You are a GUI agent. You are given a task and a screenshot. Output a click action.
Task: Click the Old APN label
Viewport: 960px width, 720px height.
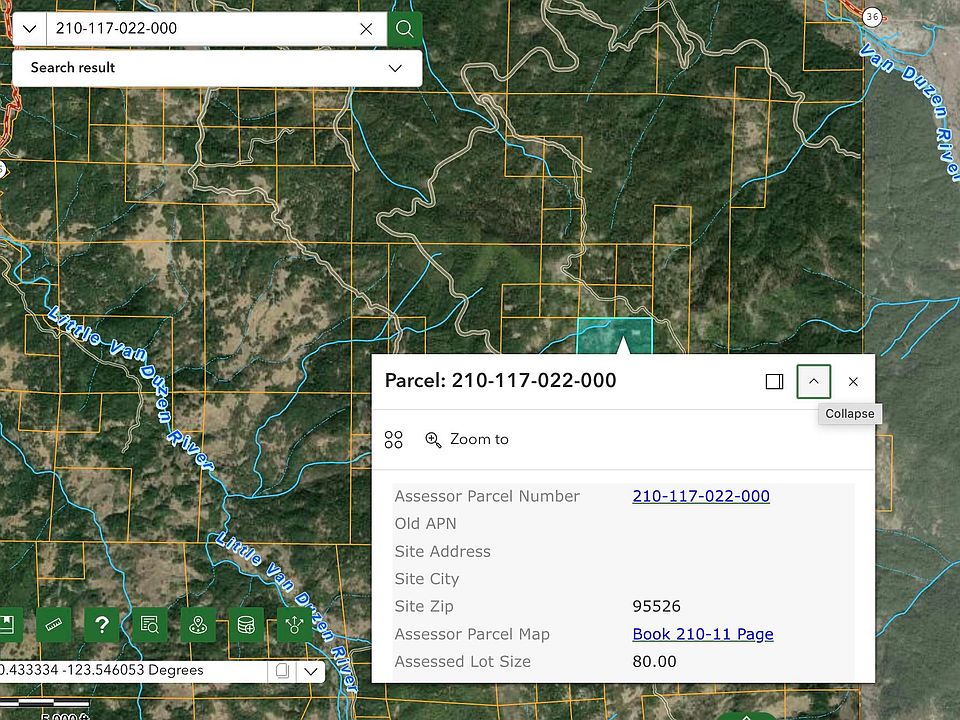click(426, 523)
